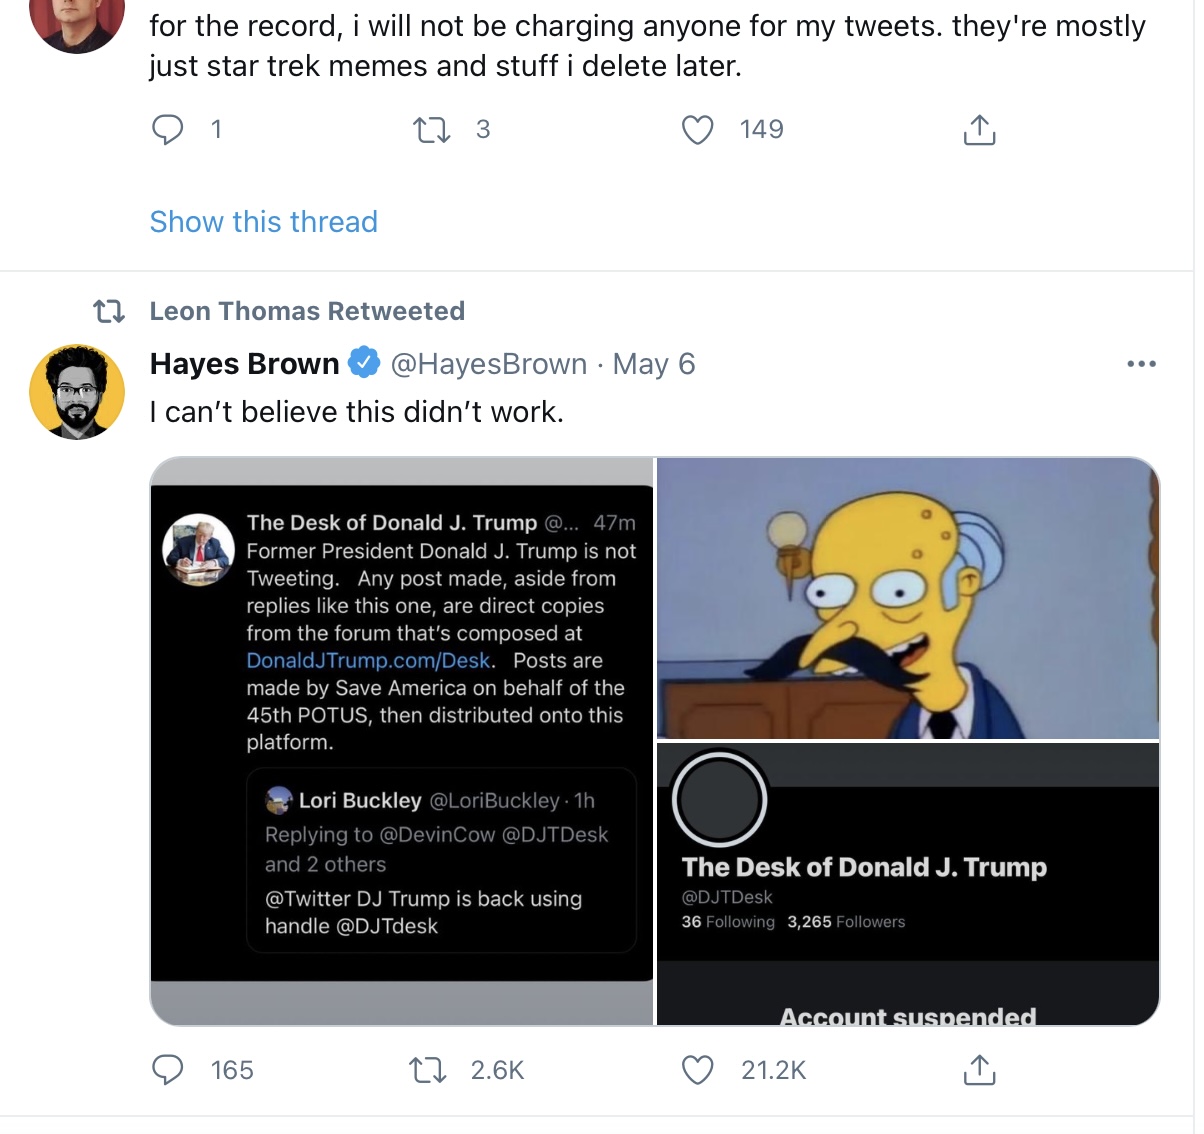Viewport: 1204px width, 1134px height.
Task: Open the Desk of Donald J. Trump screenshot image
Action: (x=401, y=741)
